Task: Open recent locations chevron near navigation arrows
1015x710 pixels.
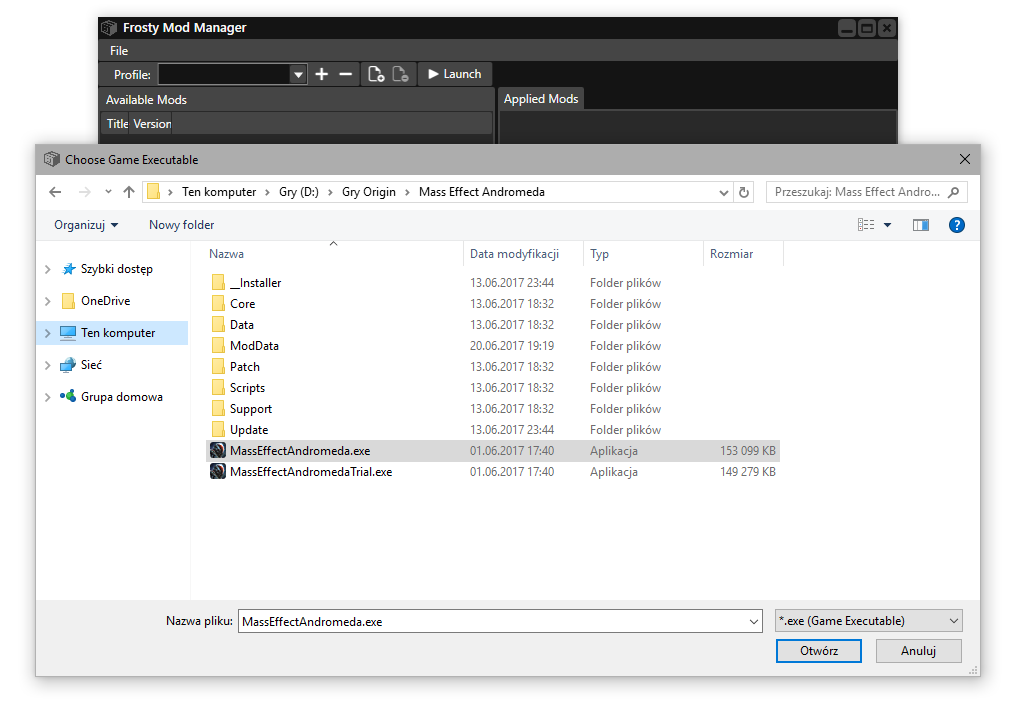Action: coord(108,192)
